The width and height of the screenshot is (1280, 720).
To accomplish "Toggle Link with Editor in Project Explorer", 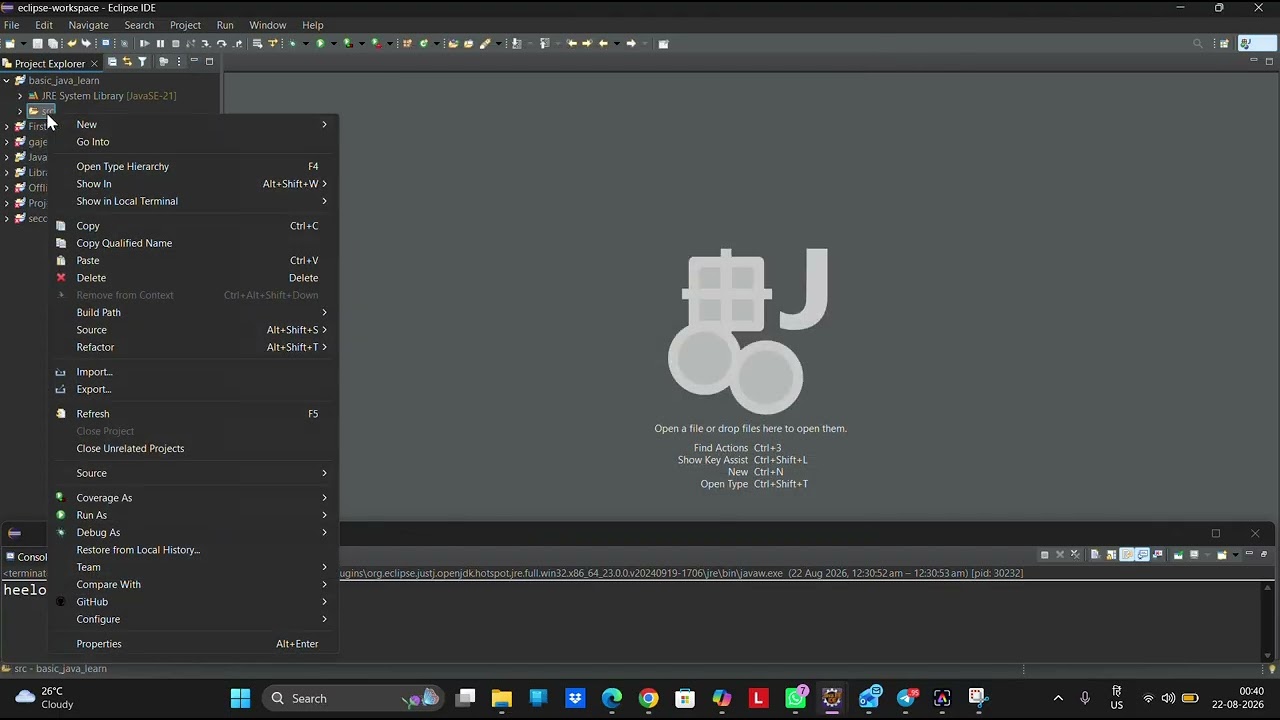I will [x=127, y=62].
